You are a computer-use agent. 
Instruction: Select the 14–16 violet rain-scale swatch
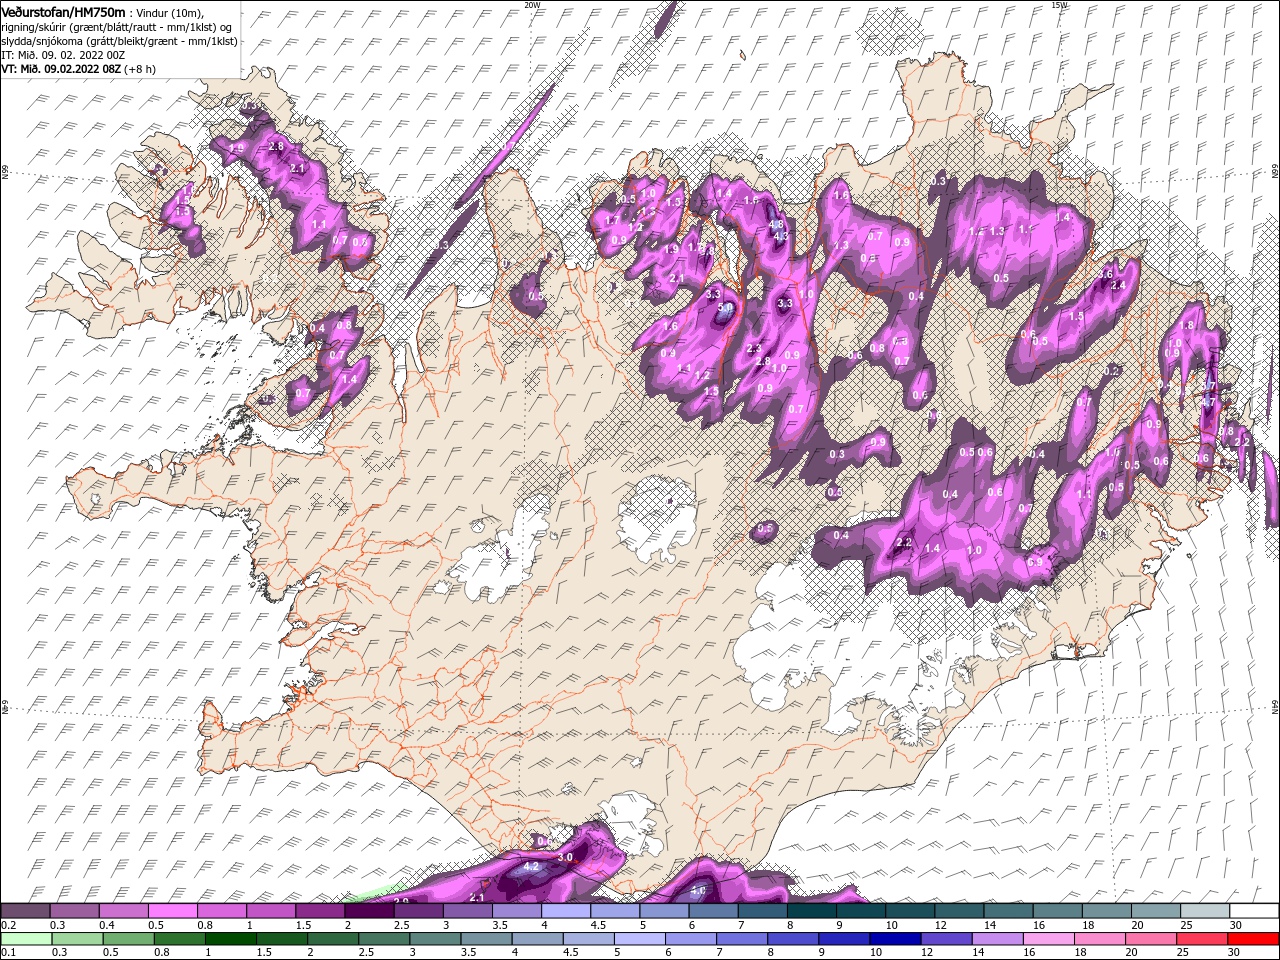coord(997,938)
